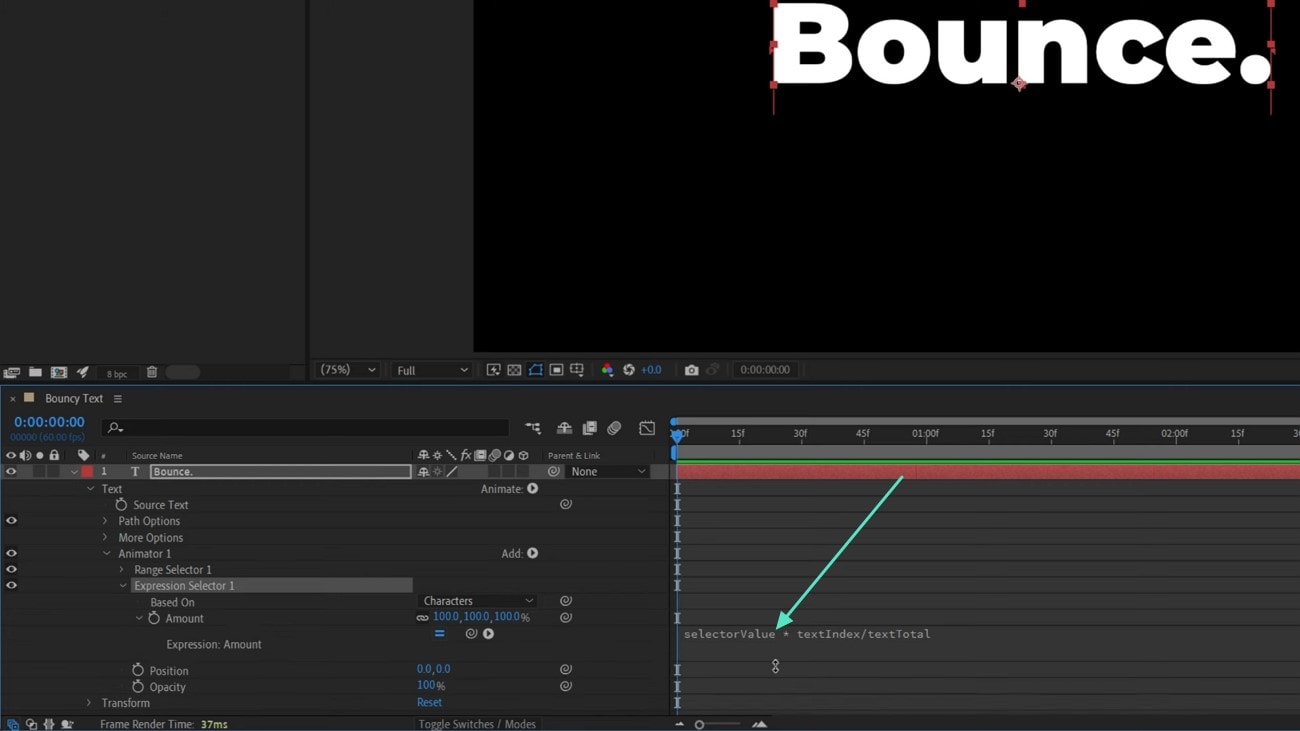Open Show Channel color management icon
This screenshot has width=1300, height=731.
click(x=607, y=370)
